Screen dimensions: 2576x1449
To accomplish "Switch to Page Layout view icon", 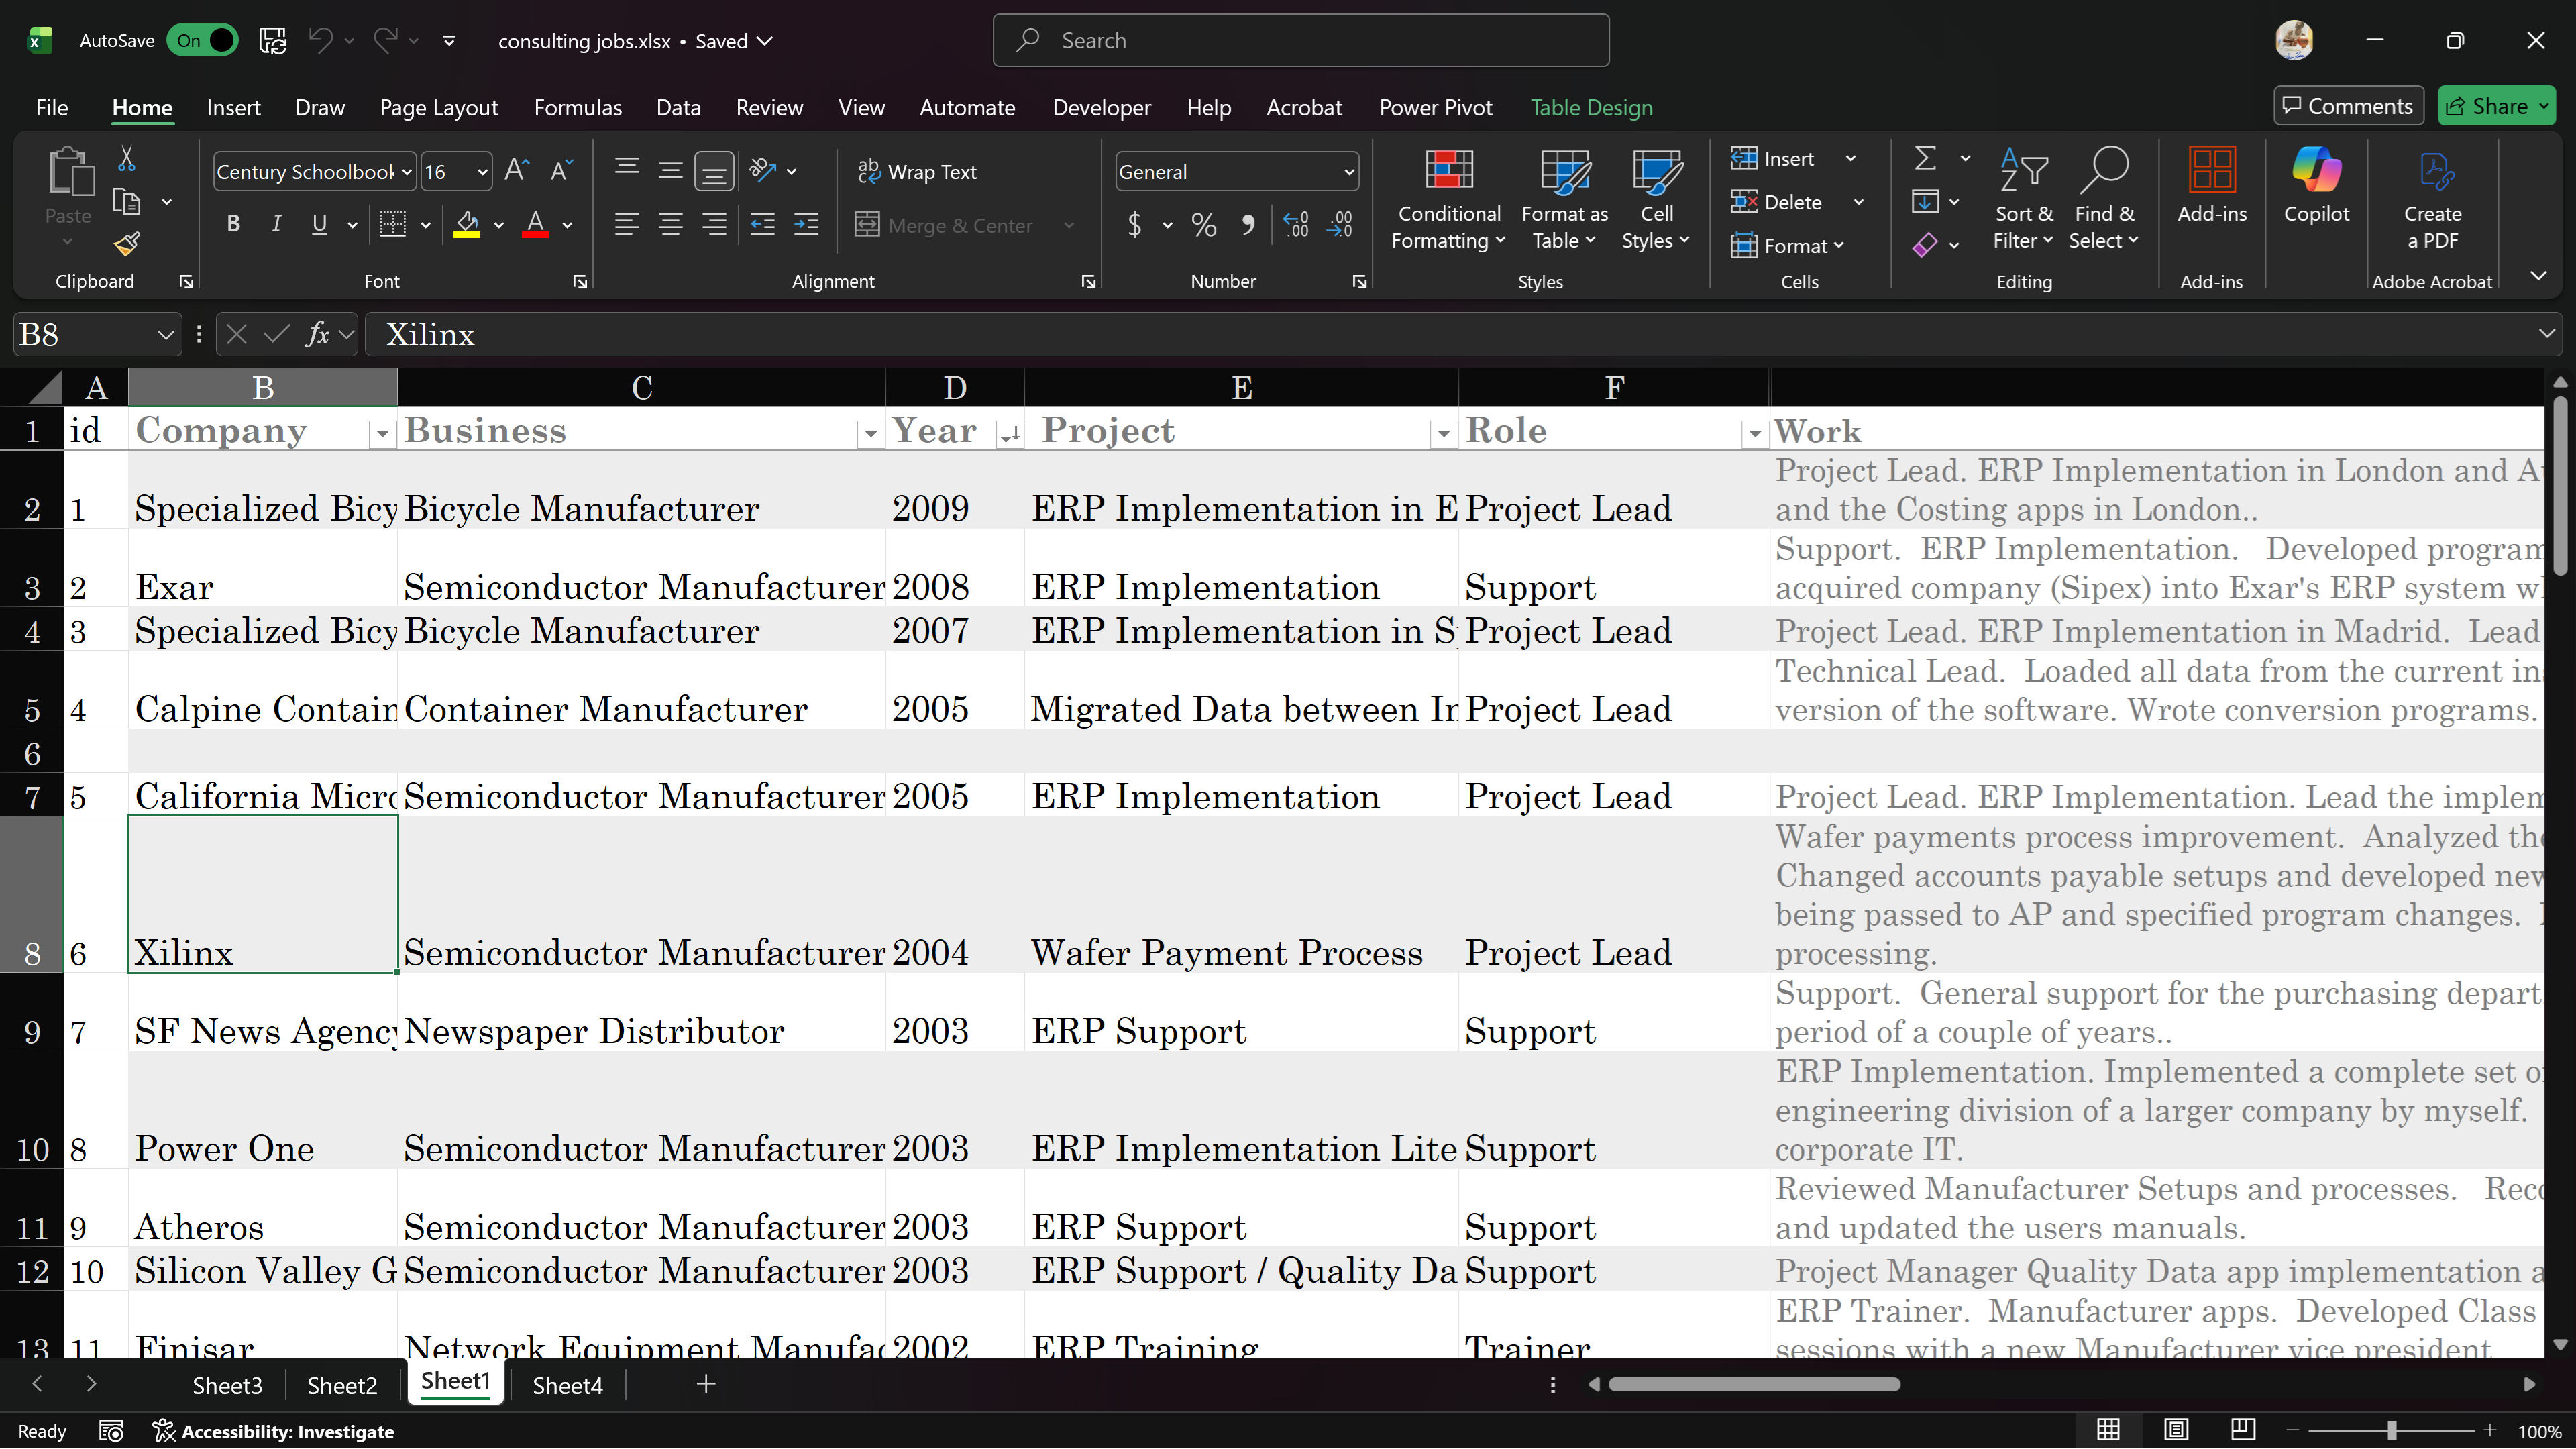I will pyautogui.click(x=2176, y=1430).
